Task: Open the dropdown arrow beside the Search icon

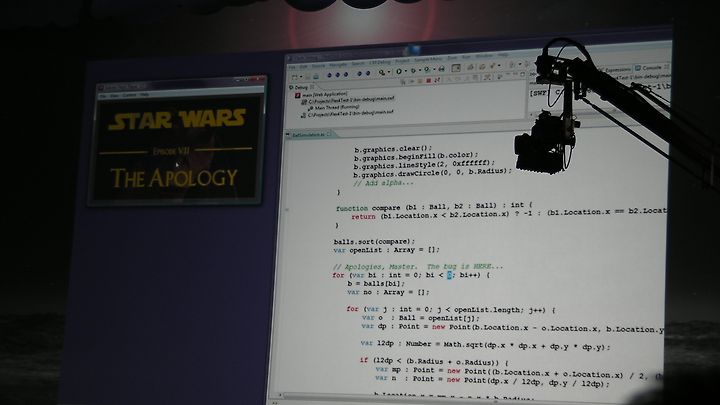Action: (389, 71)
